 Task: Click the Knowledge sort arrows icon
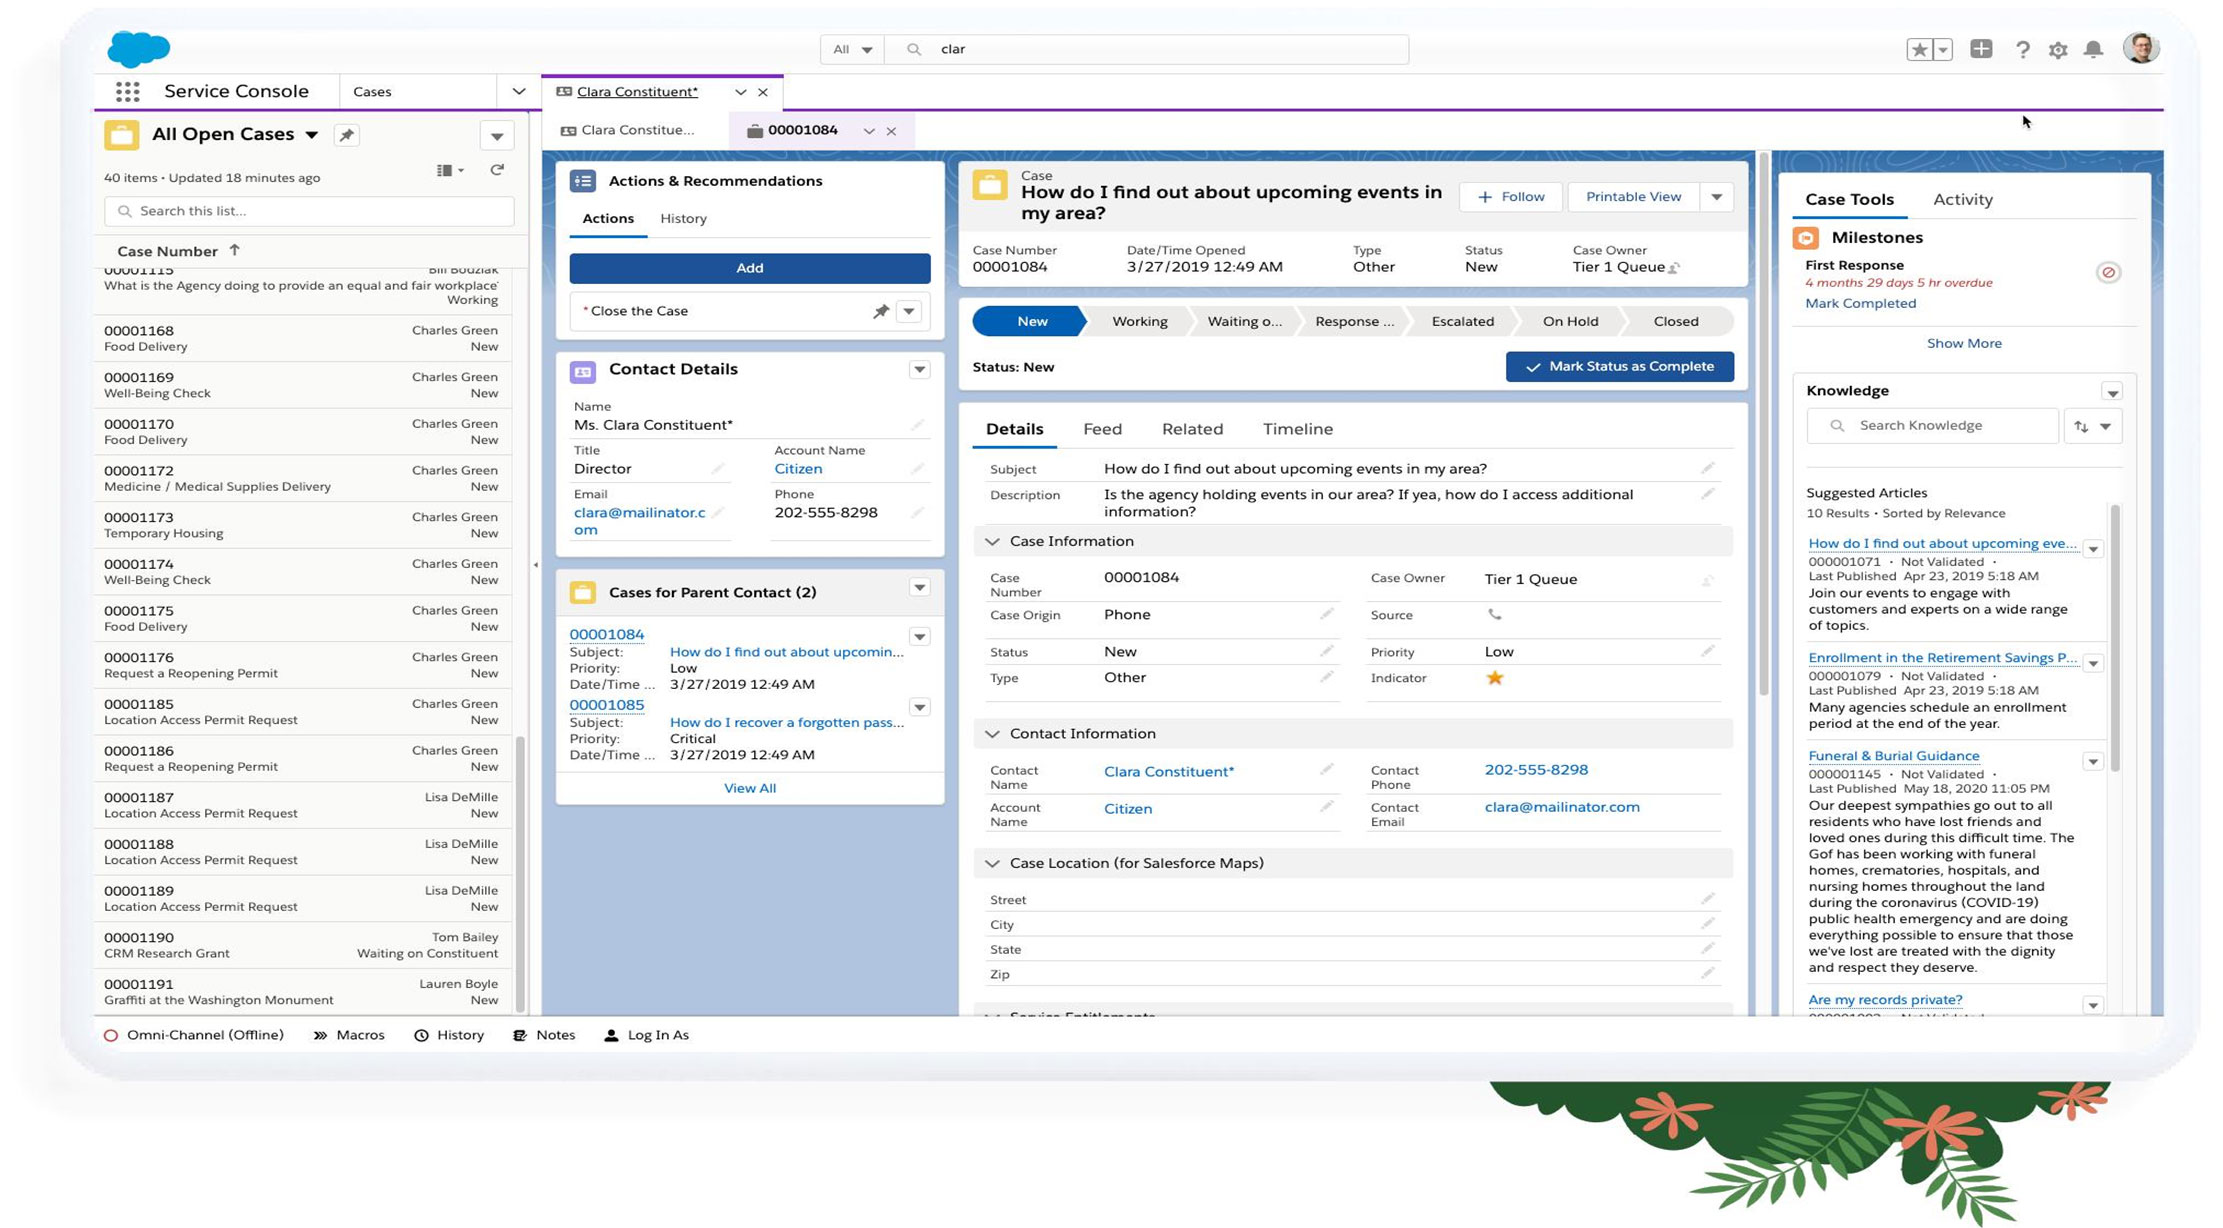pyautogui.click(x=2081, y=426)
